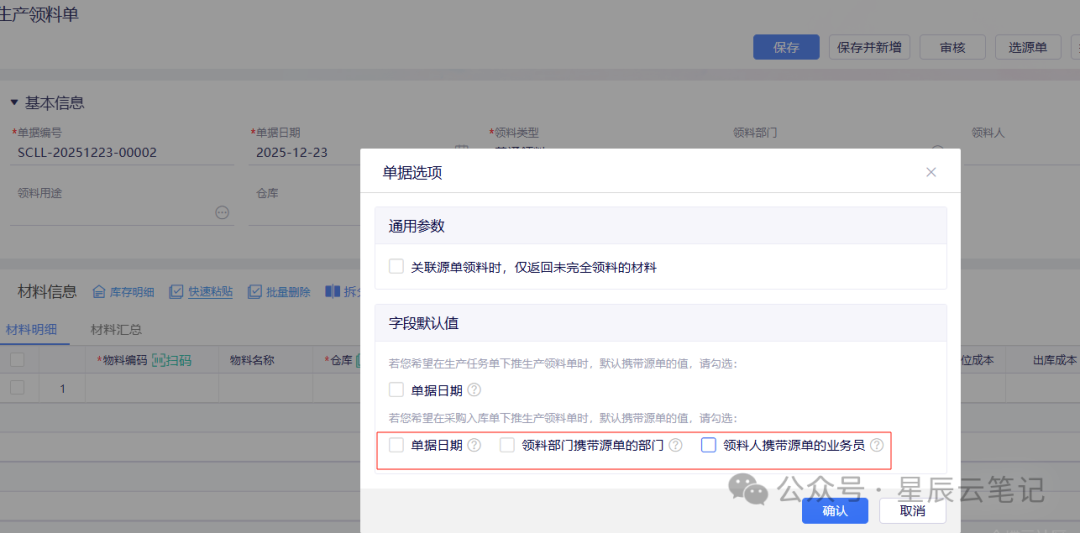The height and width of the screenshot is (533, 1080).
Task: Close the 单据选项 dialog
Action: (x=931, y=172)
